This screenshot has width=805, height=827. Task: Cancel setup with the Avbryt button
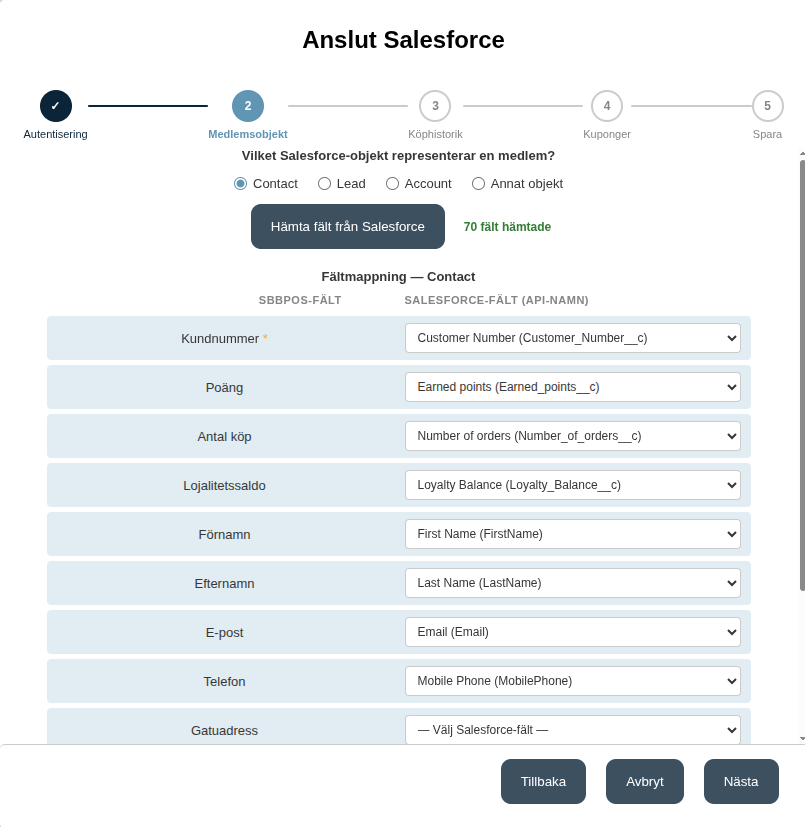(645, 782)
